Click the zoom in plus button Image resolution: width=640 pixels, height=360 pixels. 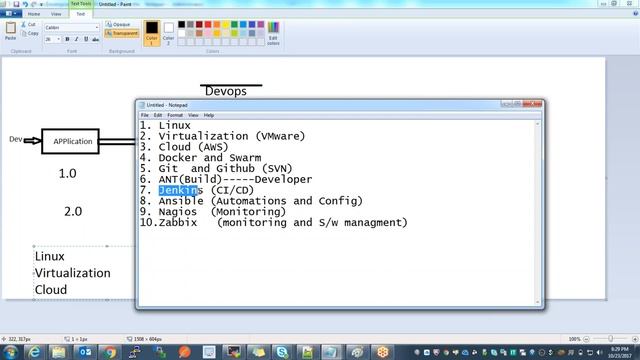635,339
